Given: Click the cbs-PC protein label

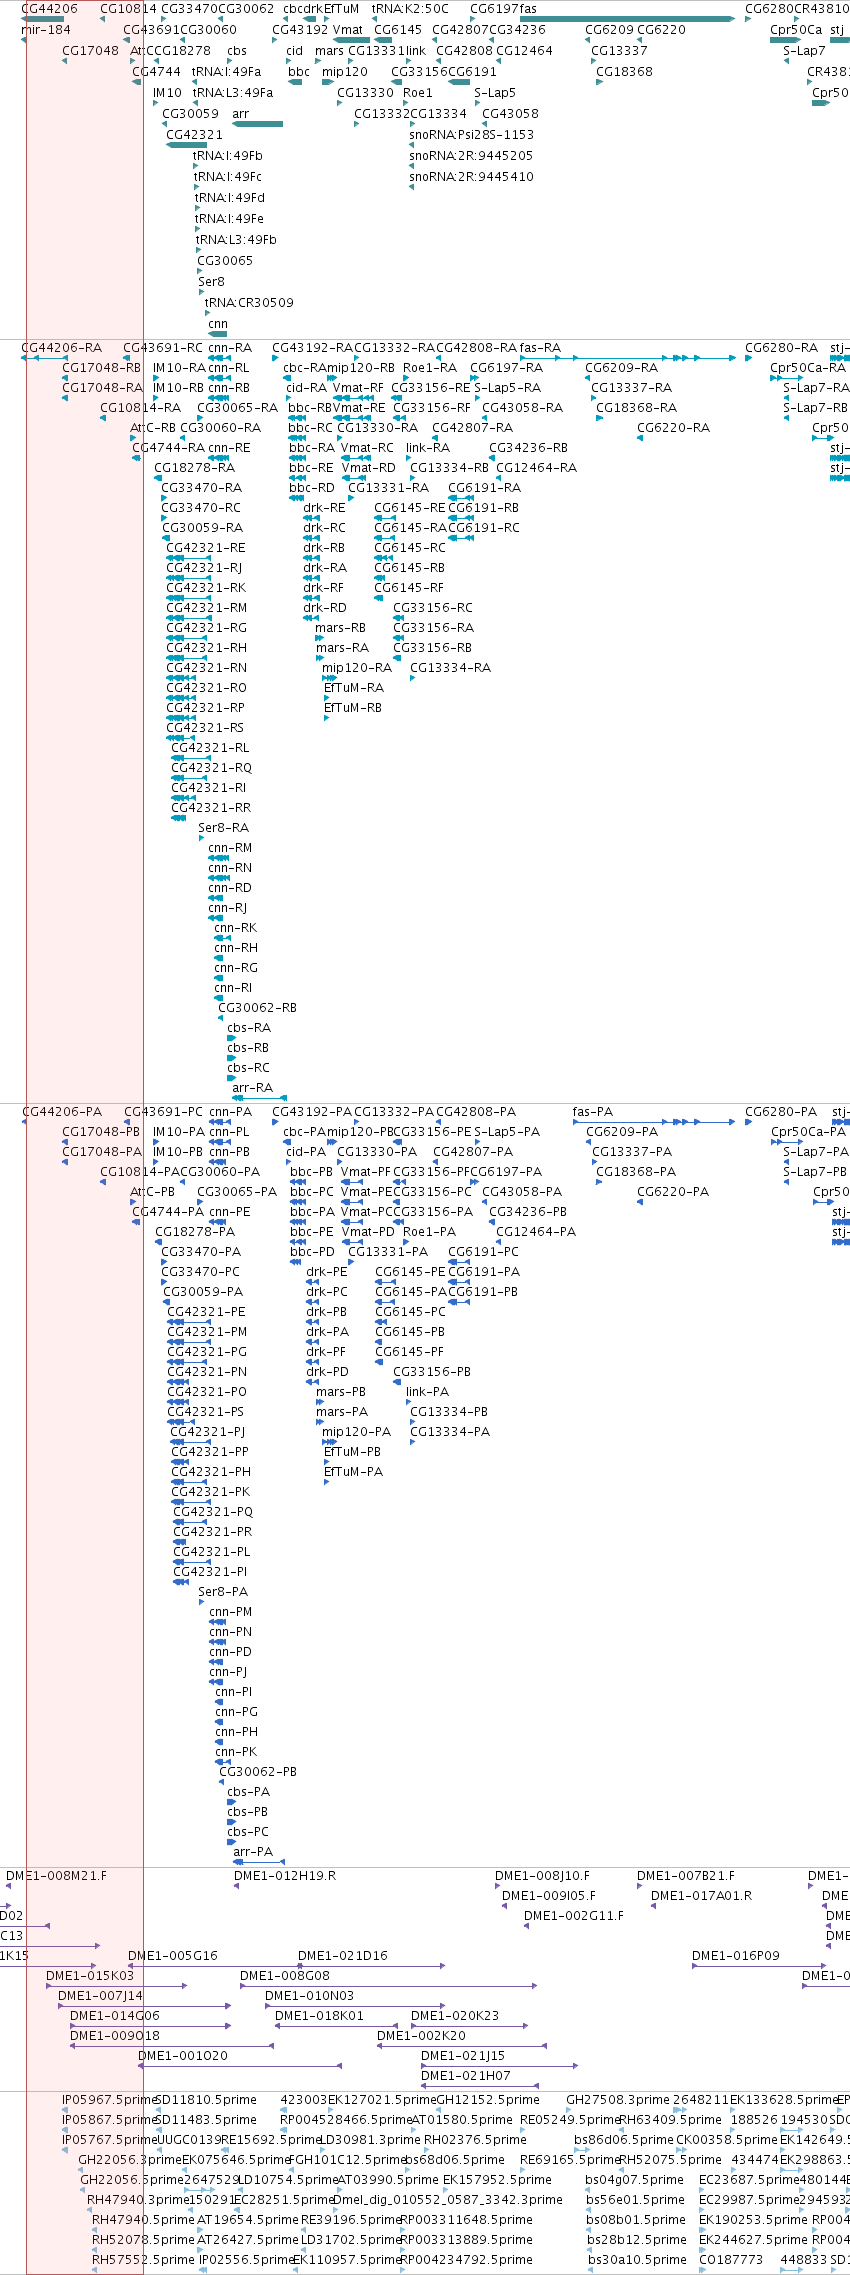Looking at the screenshot, I should [248, 1832].
